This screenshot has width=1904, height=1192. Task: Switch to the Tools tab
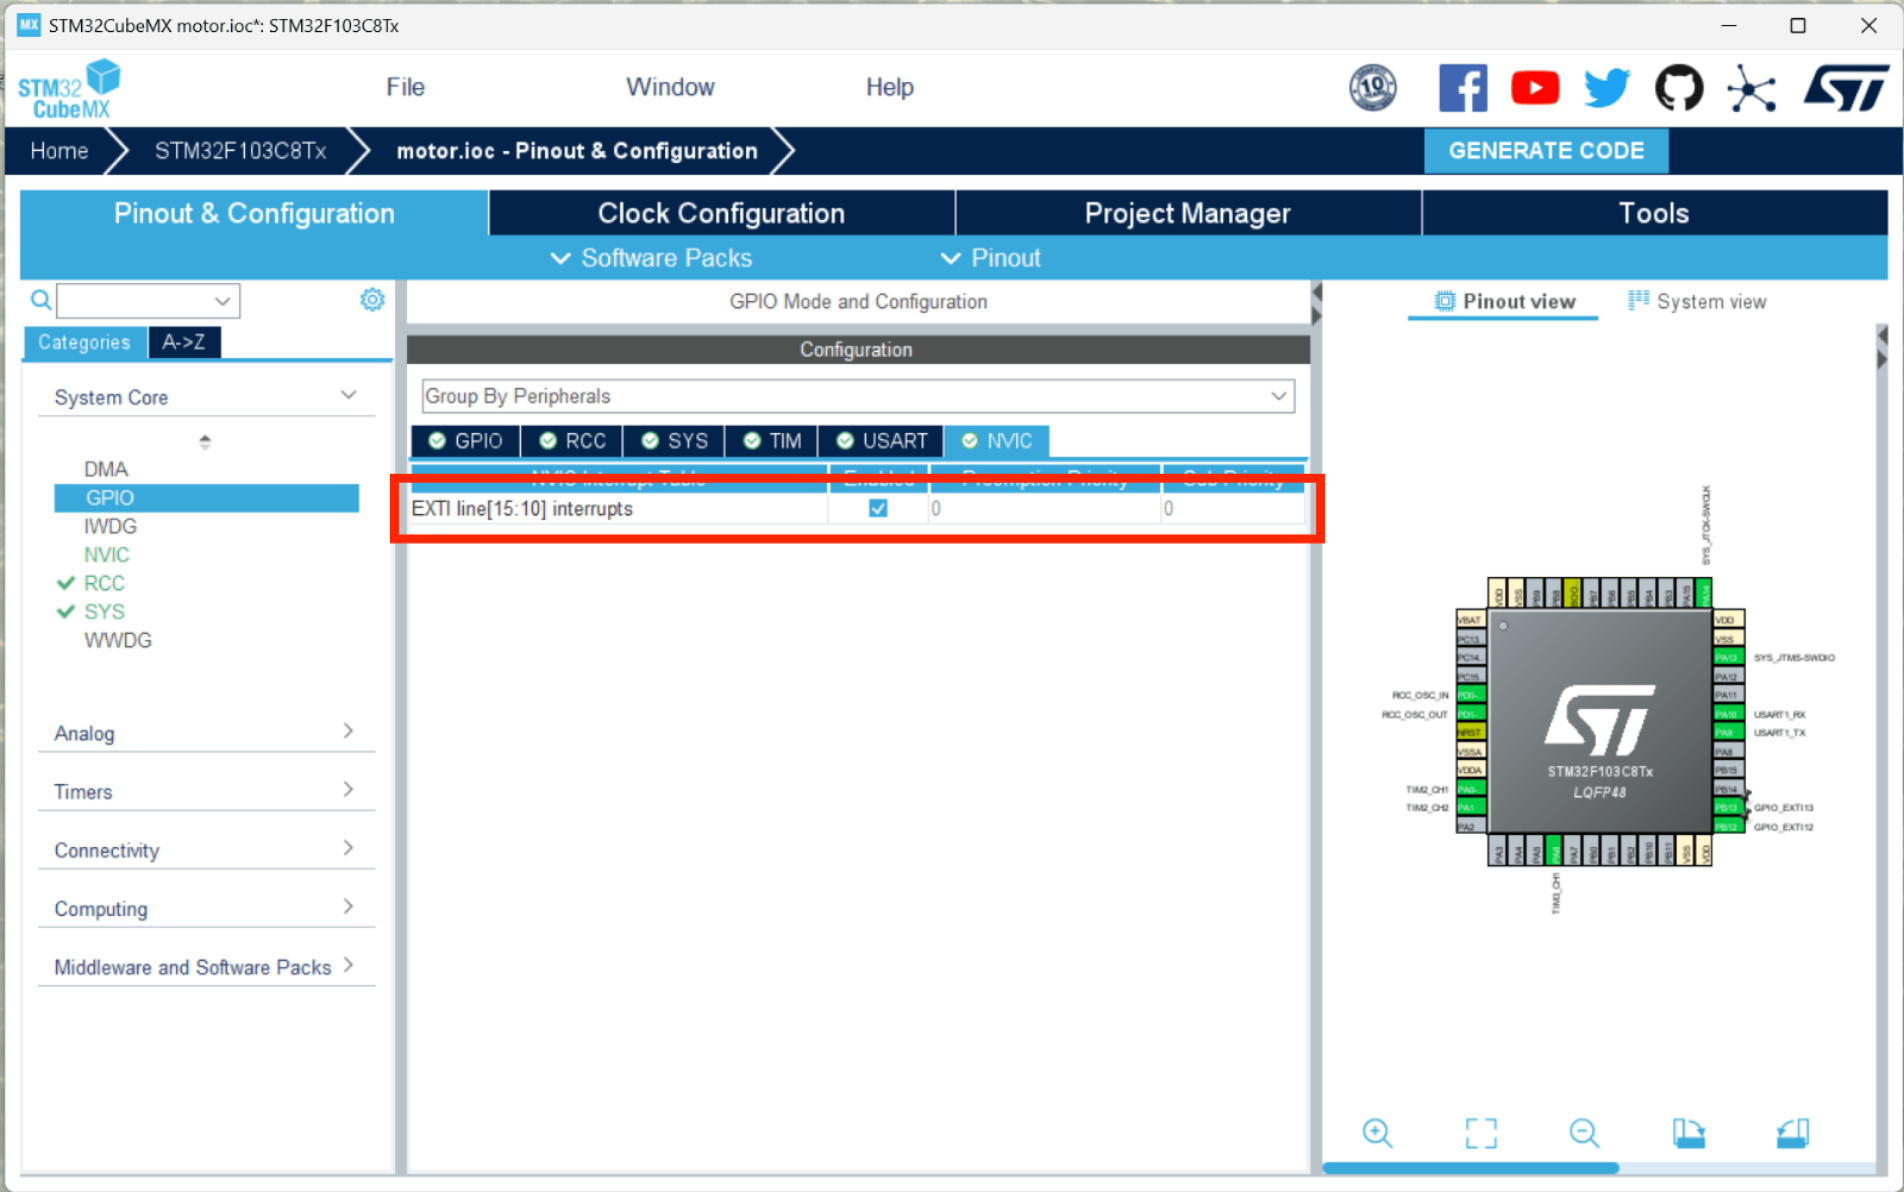(x=1654, y=213)
